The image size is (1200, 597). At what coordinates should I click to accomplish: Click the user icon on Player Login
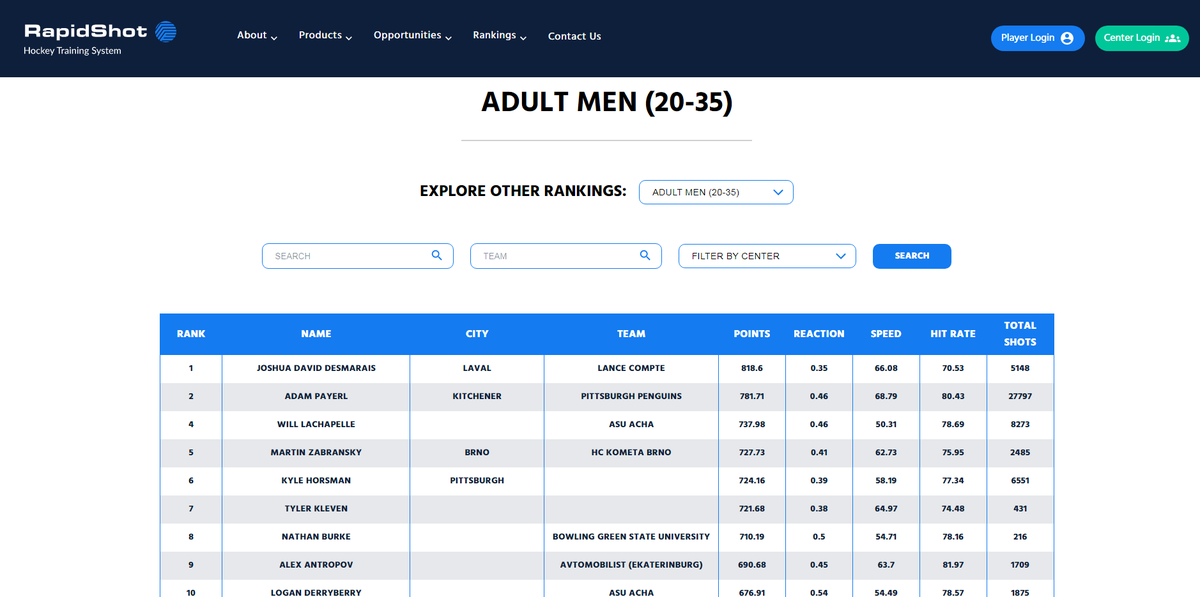[1067, 38]
